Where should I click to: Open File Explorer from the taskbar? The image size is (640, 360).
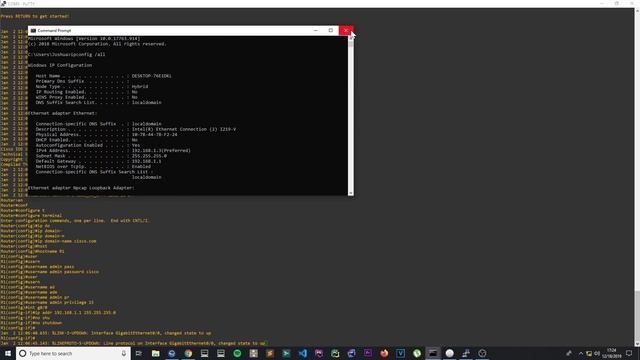click(156, 353)
